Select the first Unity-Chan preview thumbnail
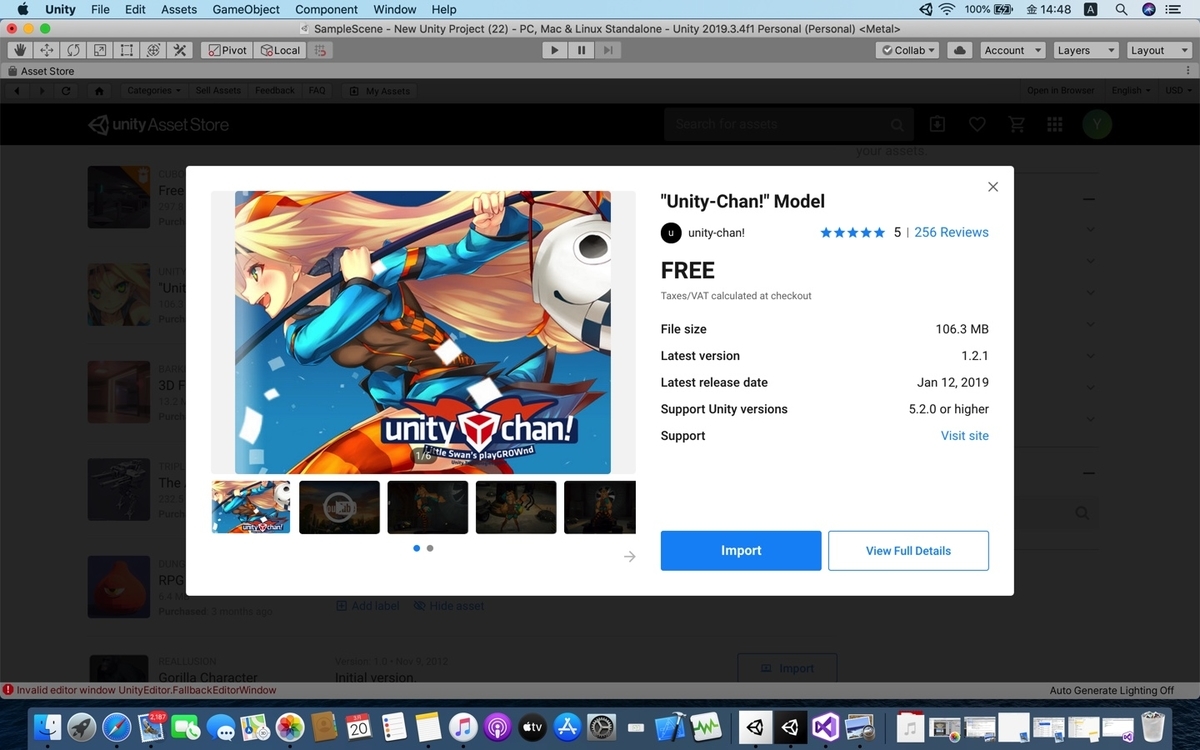 [x=251, y=507]
